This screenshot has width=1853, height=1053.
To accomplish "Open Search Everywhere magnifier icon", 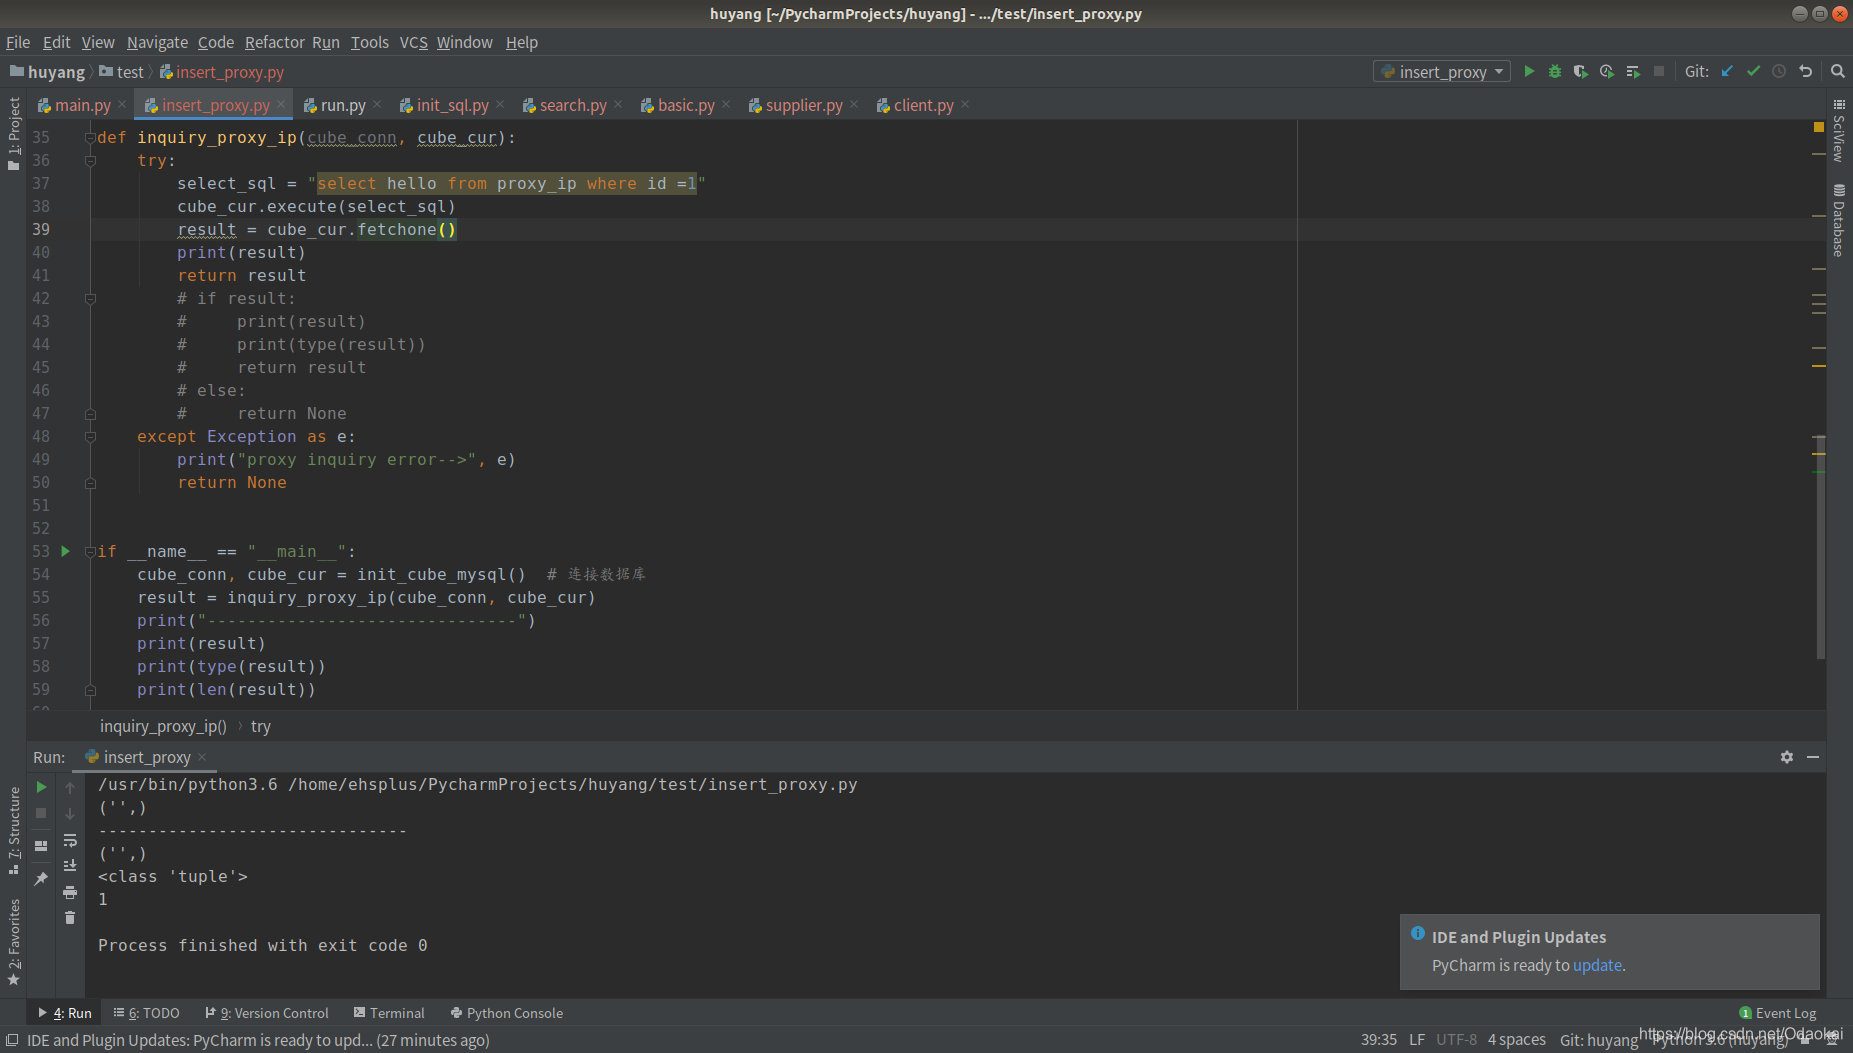I will tap(1837, 71).
